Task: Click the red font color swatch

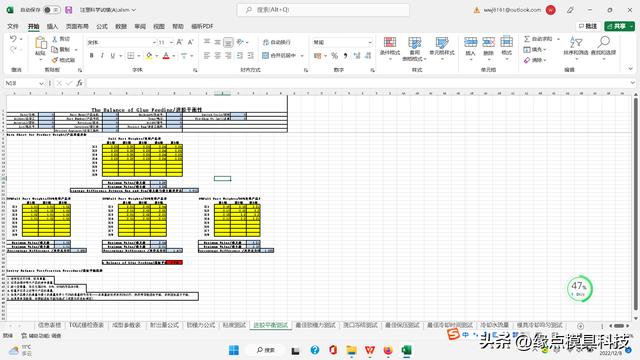Action: click(166, 56)
